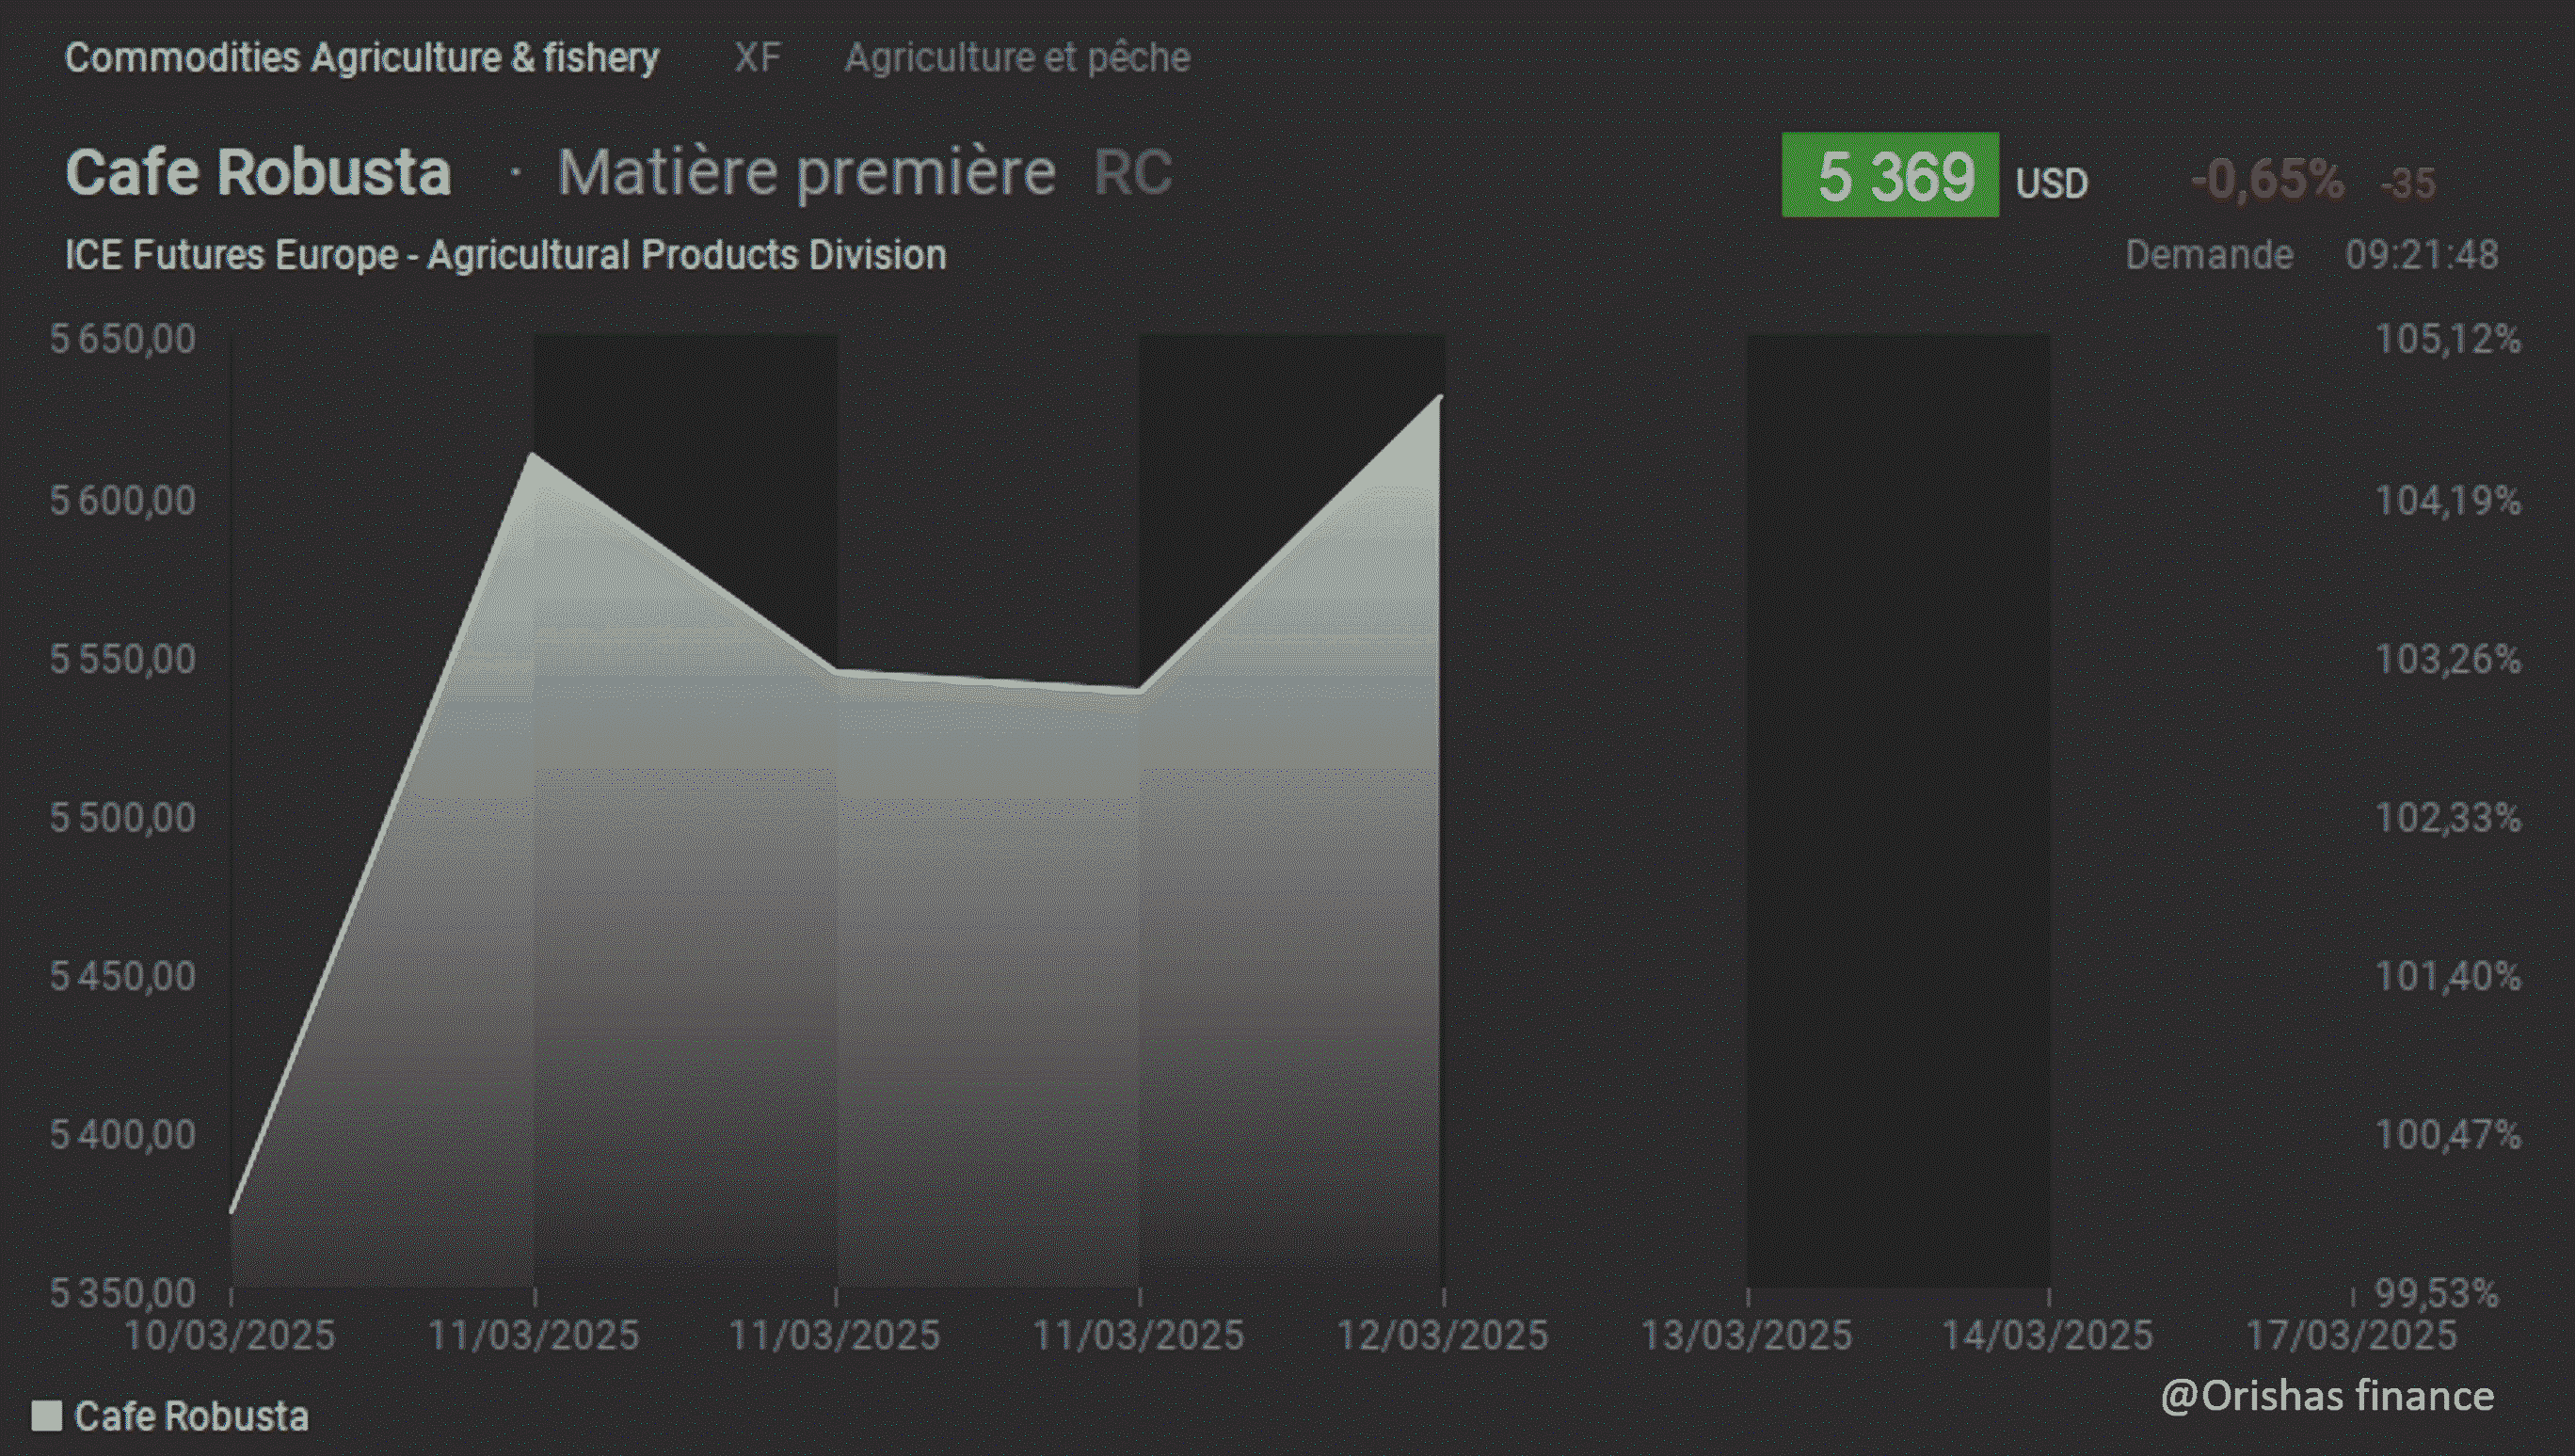Select the '14/03/2025' date axis label
Viewport: 2575px width, 1456px height.
(2048, 1336)
